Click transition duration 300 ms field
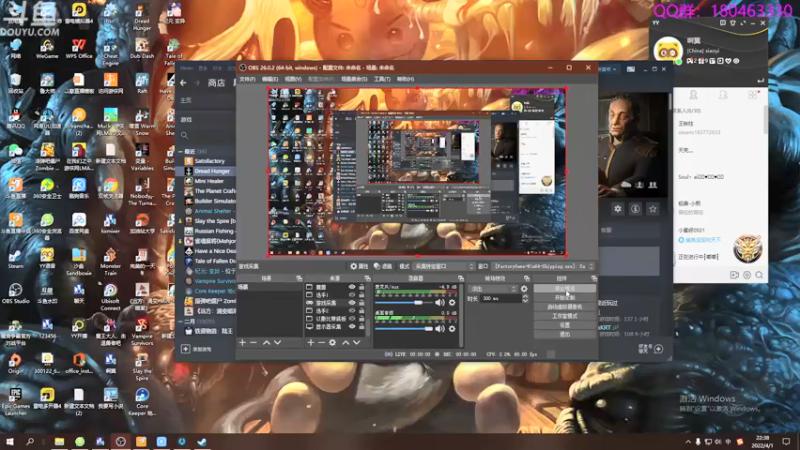The image size is (800, 450). click(x=500, y=298)
